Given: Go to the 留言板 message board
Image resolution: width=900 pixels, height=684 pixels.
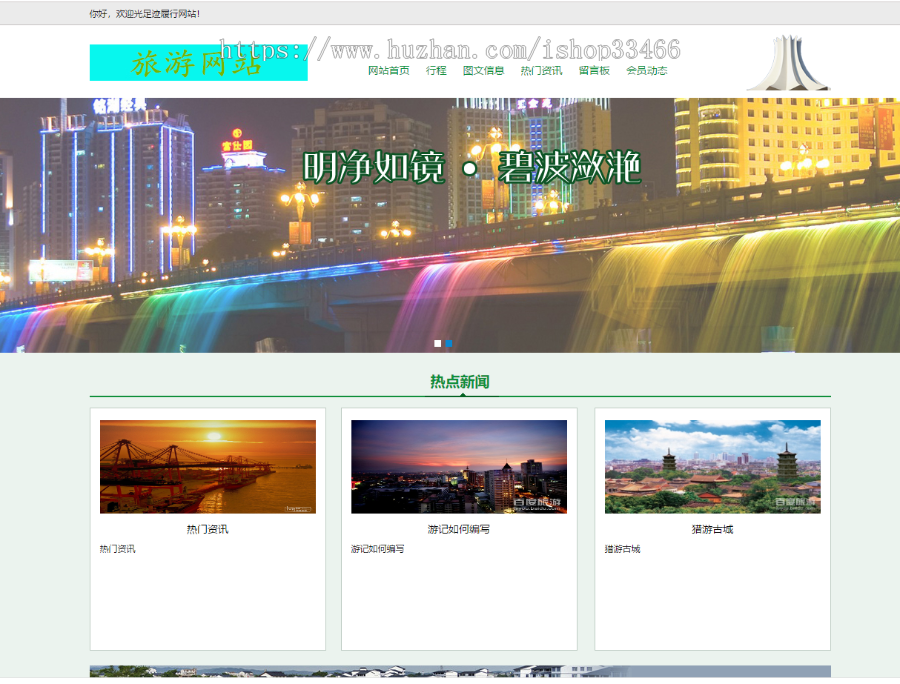Looking at the screenshot, I should pyautogui.click(x=592, y=70).
